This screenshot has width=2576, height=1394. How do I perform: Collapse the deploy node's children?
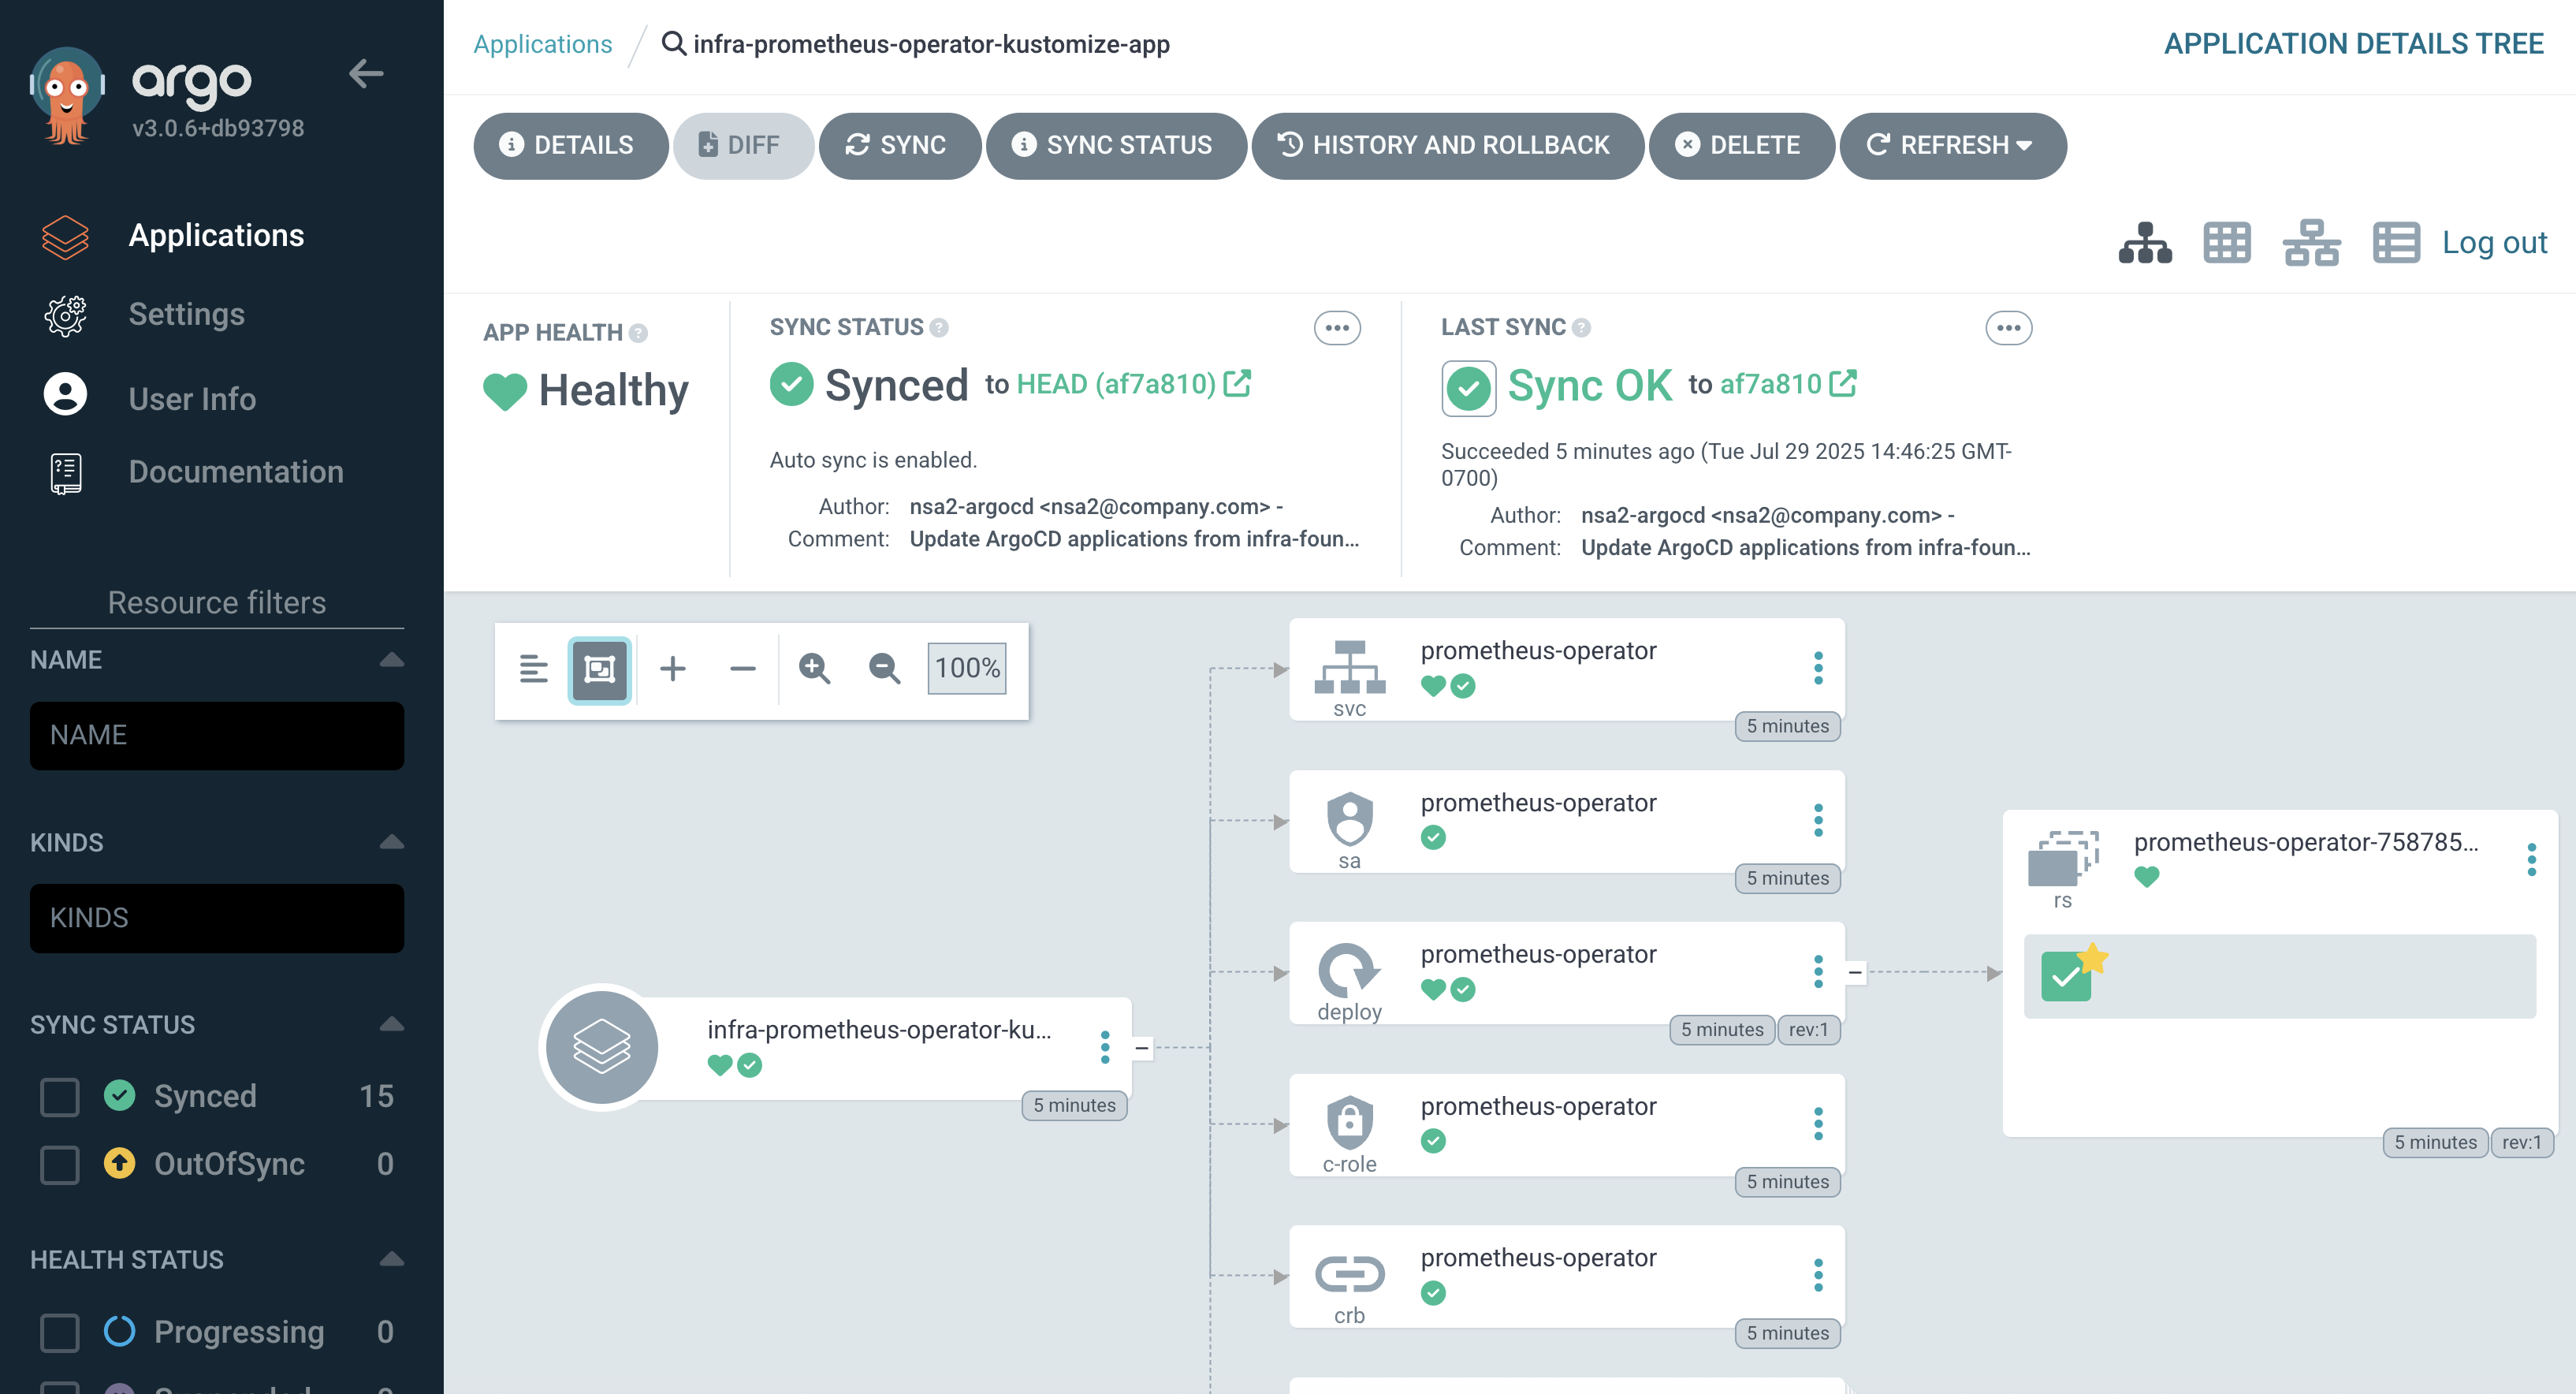tap(1855, 972)
